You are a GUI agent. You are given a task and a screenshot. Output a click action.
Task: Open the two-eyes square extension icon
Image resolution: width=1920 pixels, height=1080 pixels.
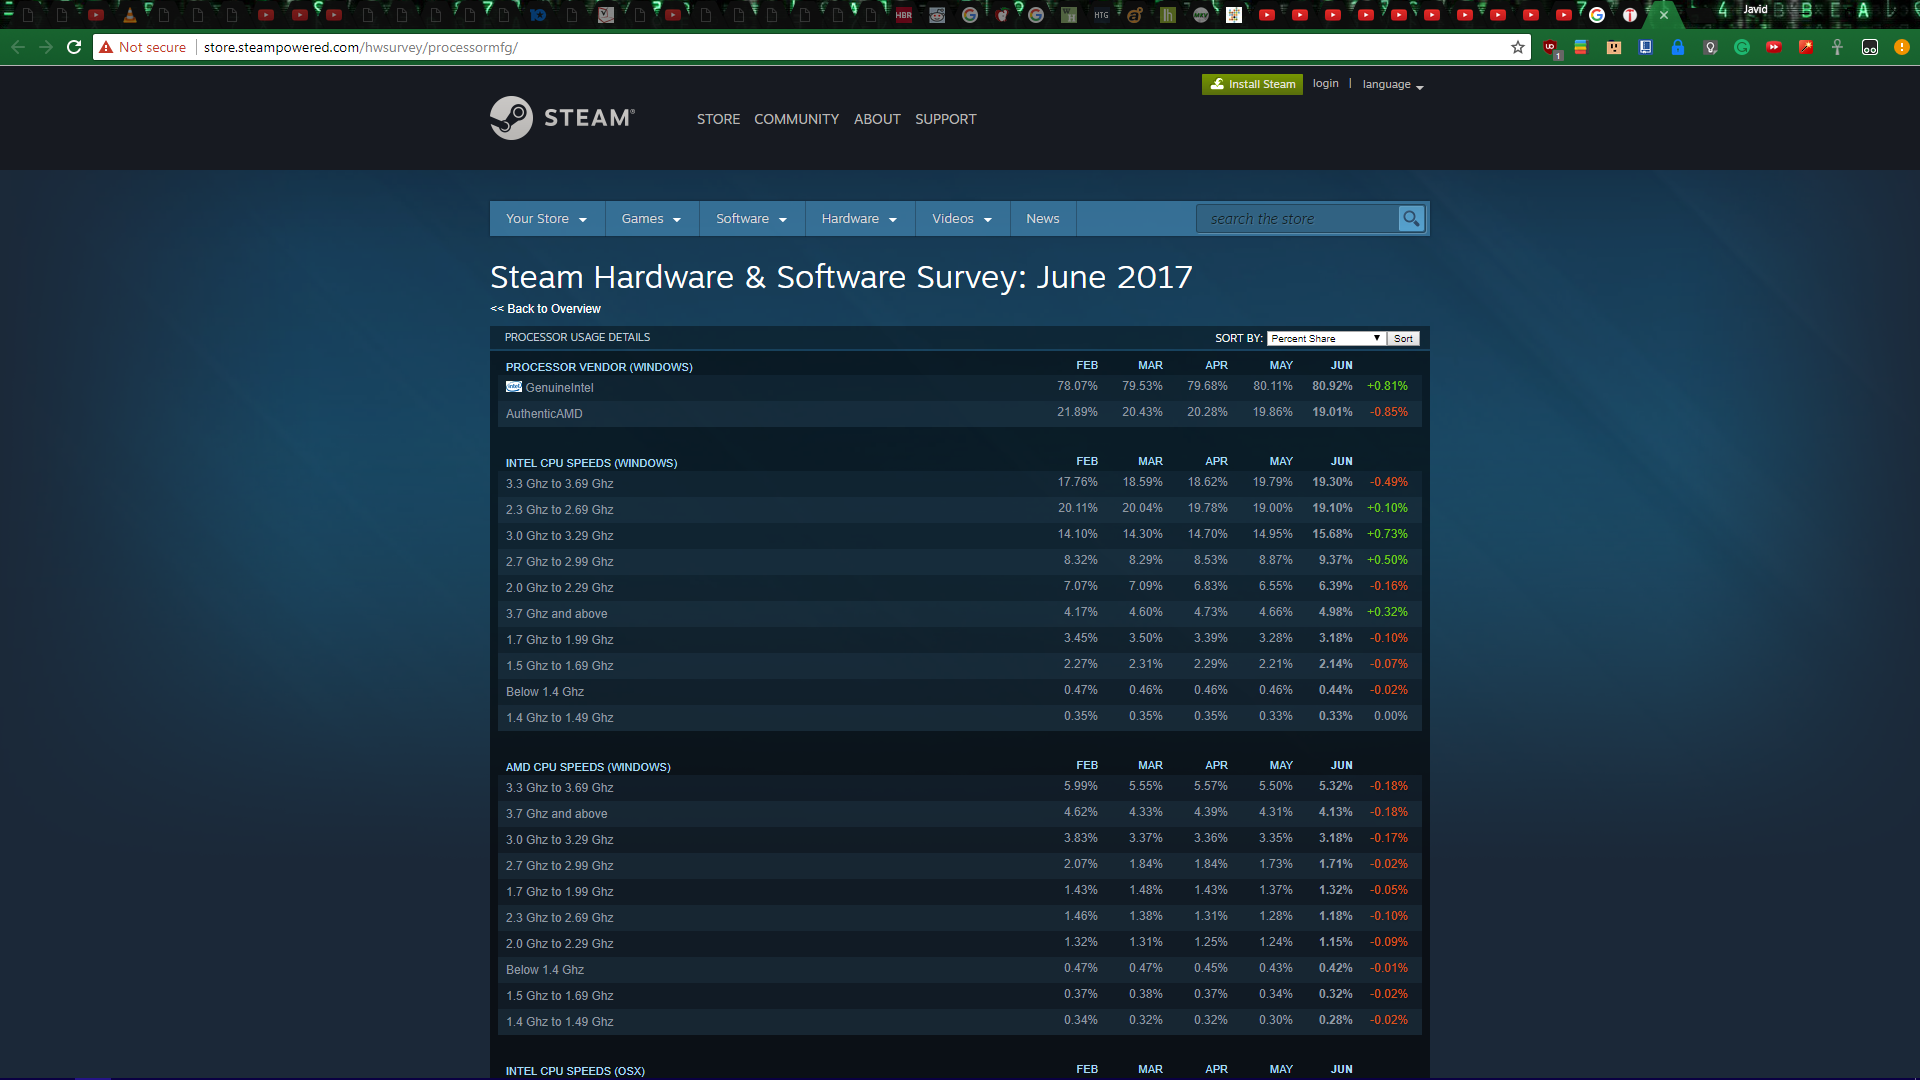point(1870,47)
